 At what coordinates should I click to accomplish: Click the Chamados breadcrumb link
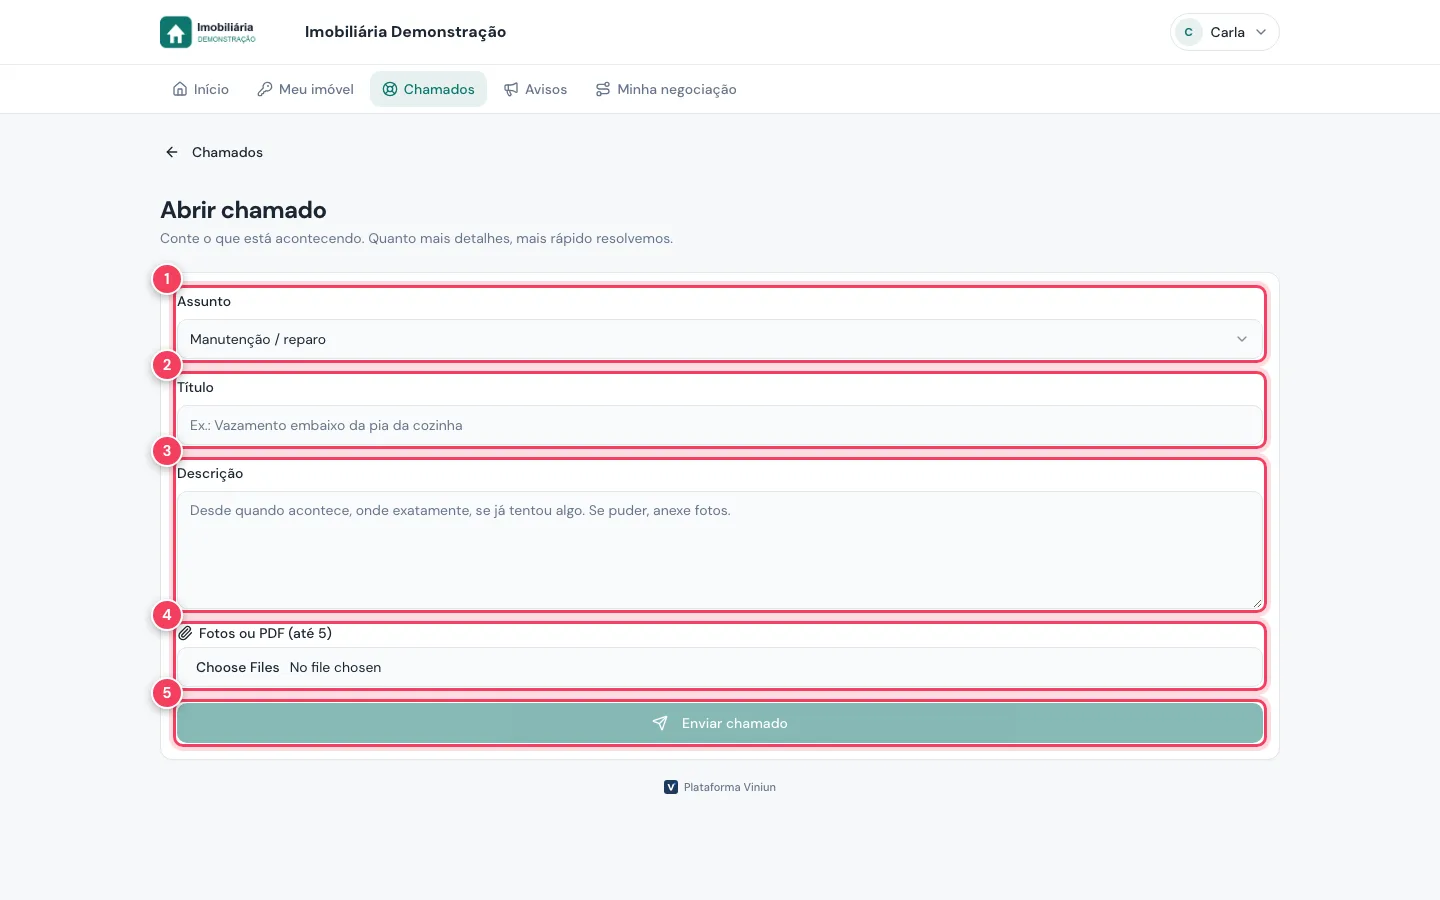227,152
